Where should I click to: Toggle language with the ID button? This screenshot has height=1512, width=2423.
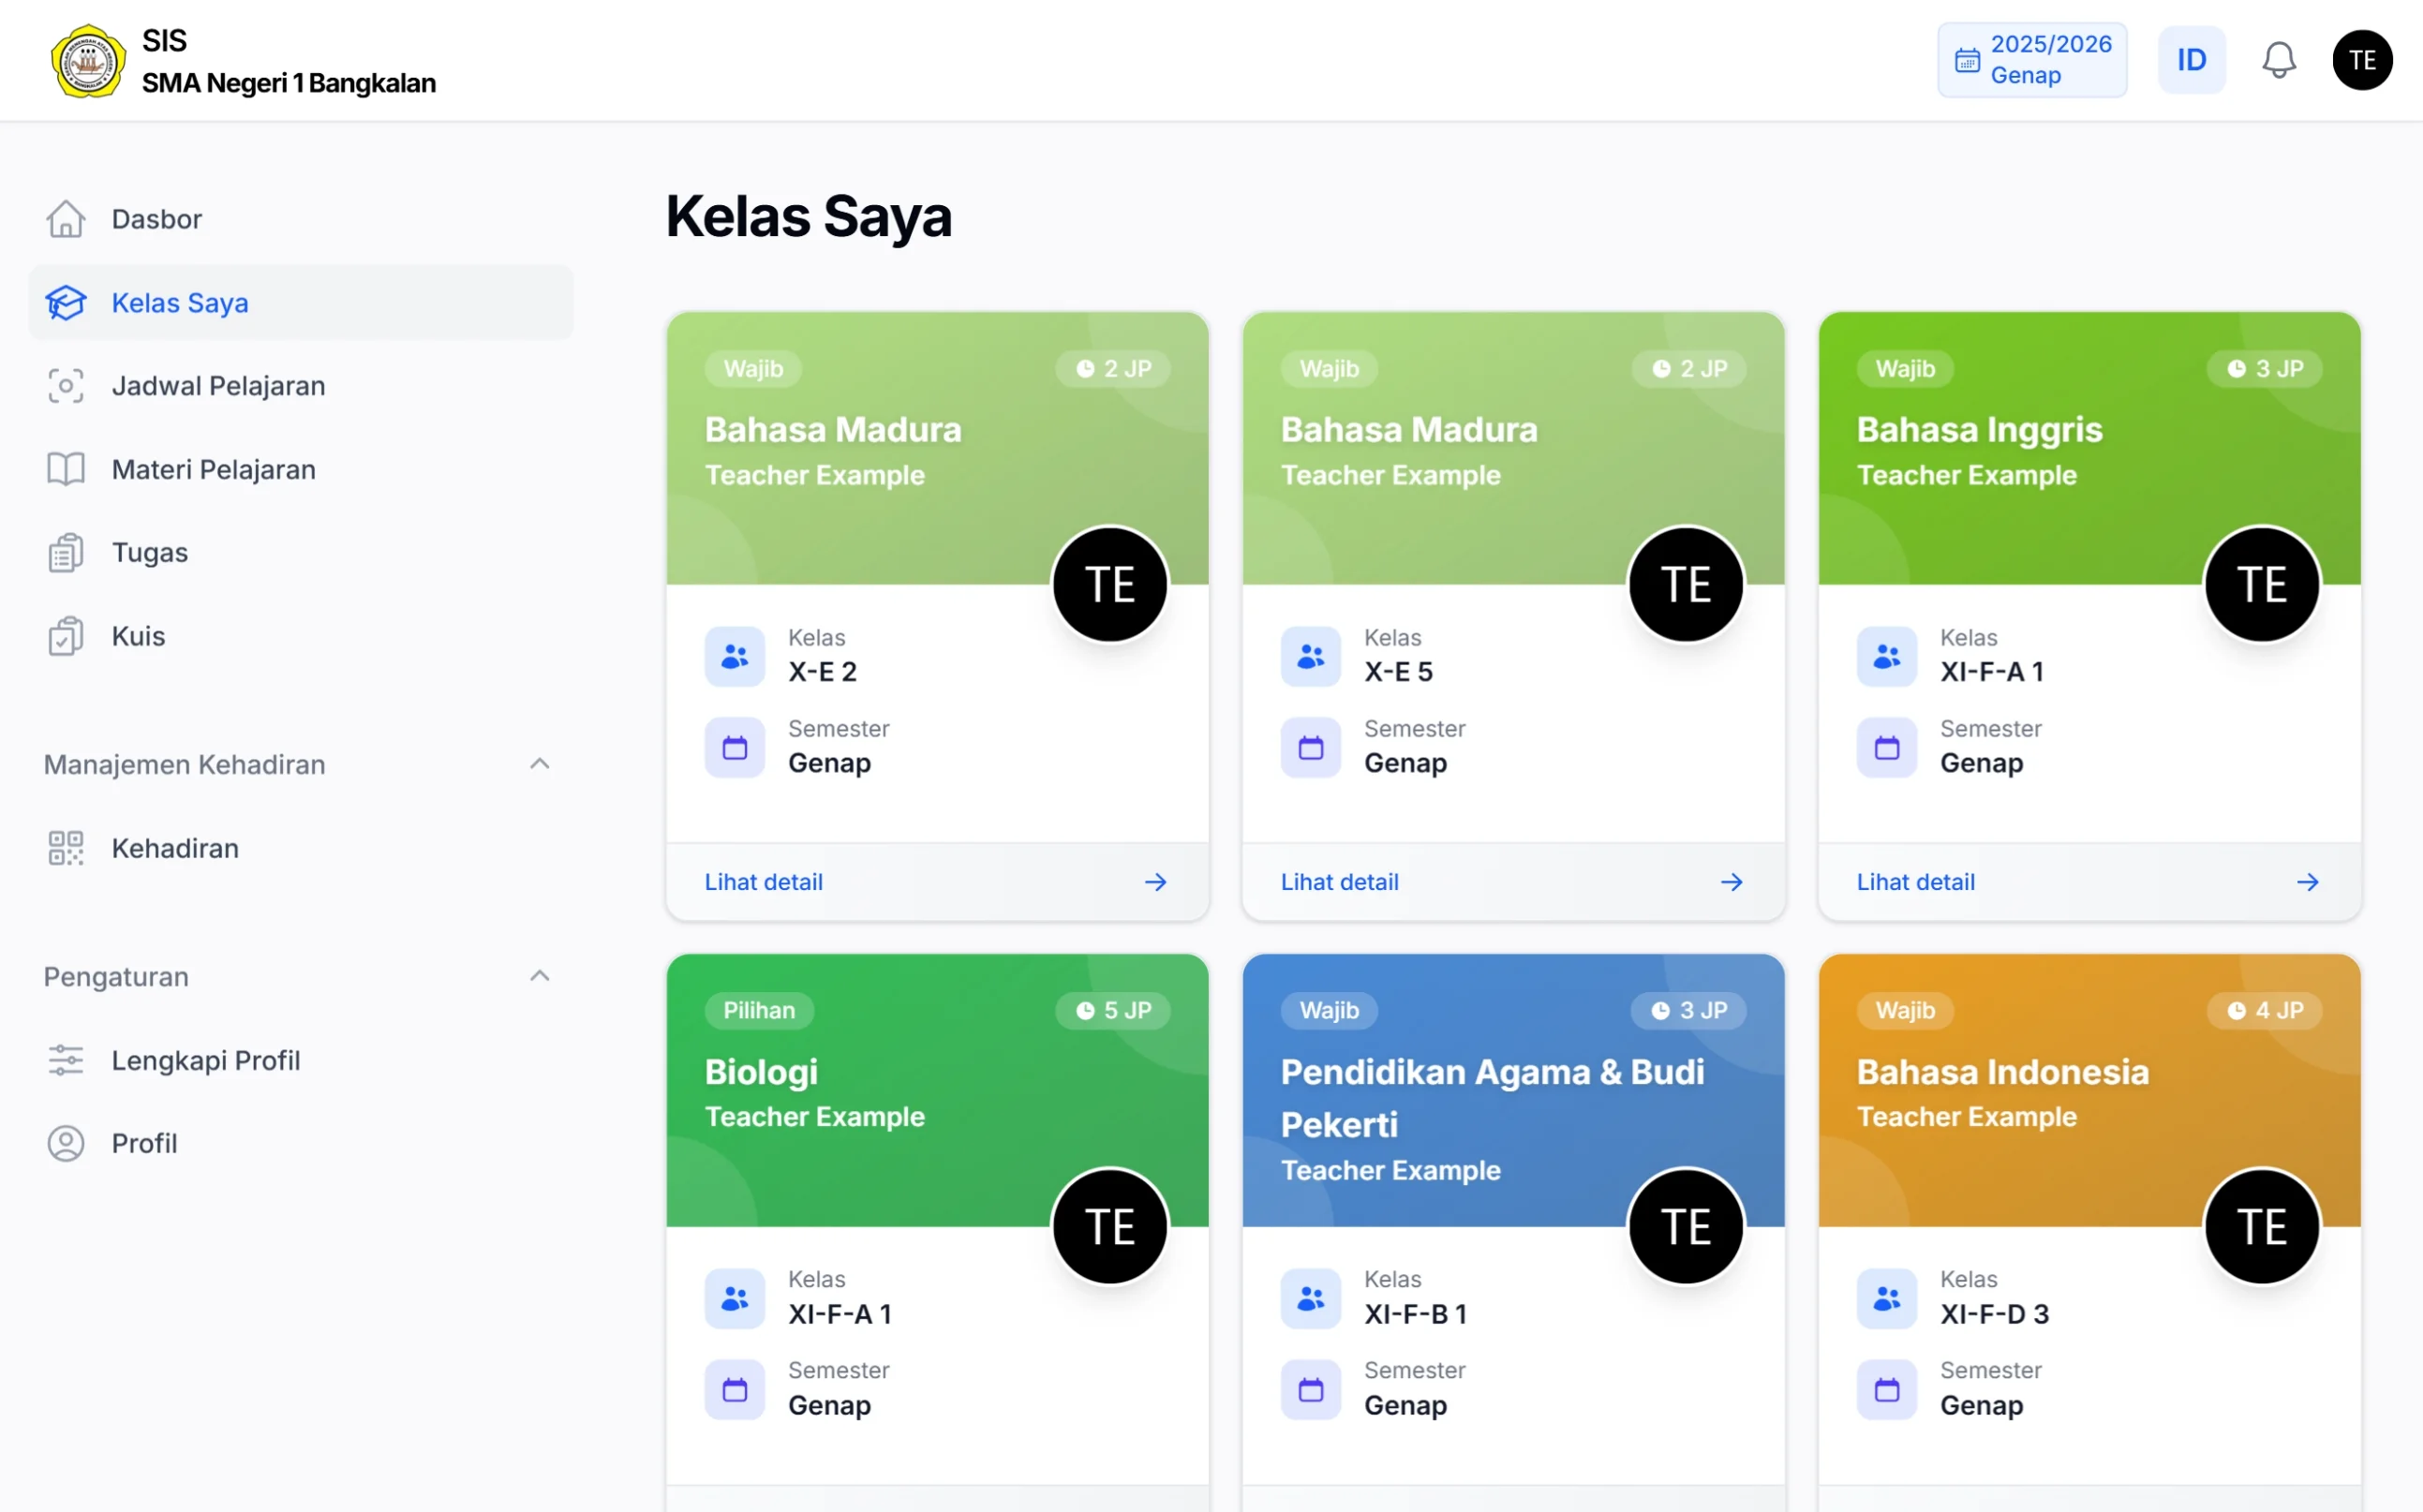point(2190,60)
